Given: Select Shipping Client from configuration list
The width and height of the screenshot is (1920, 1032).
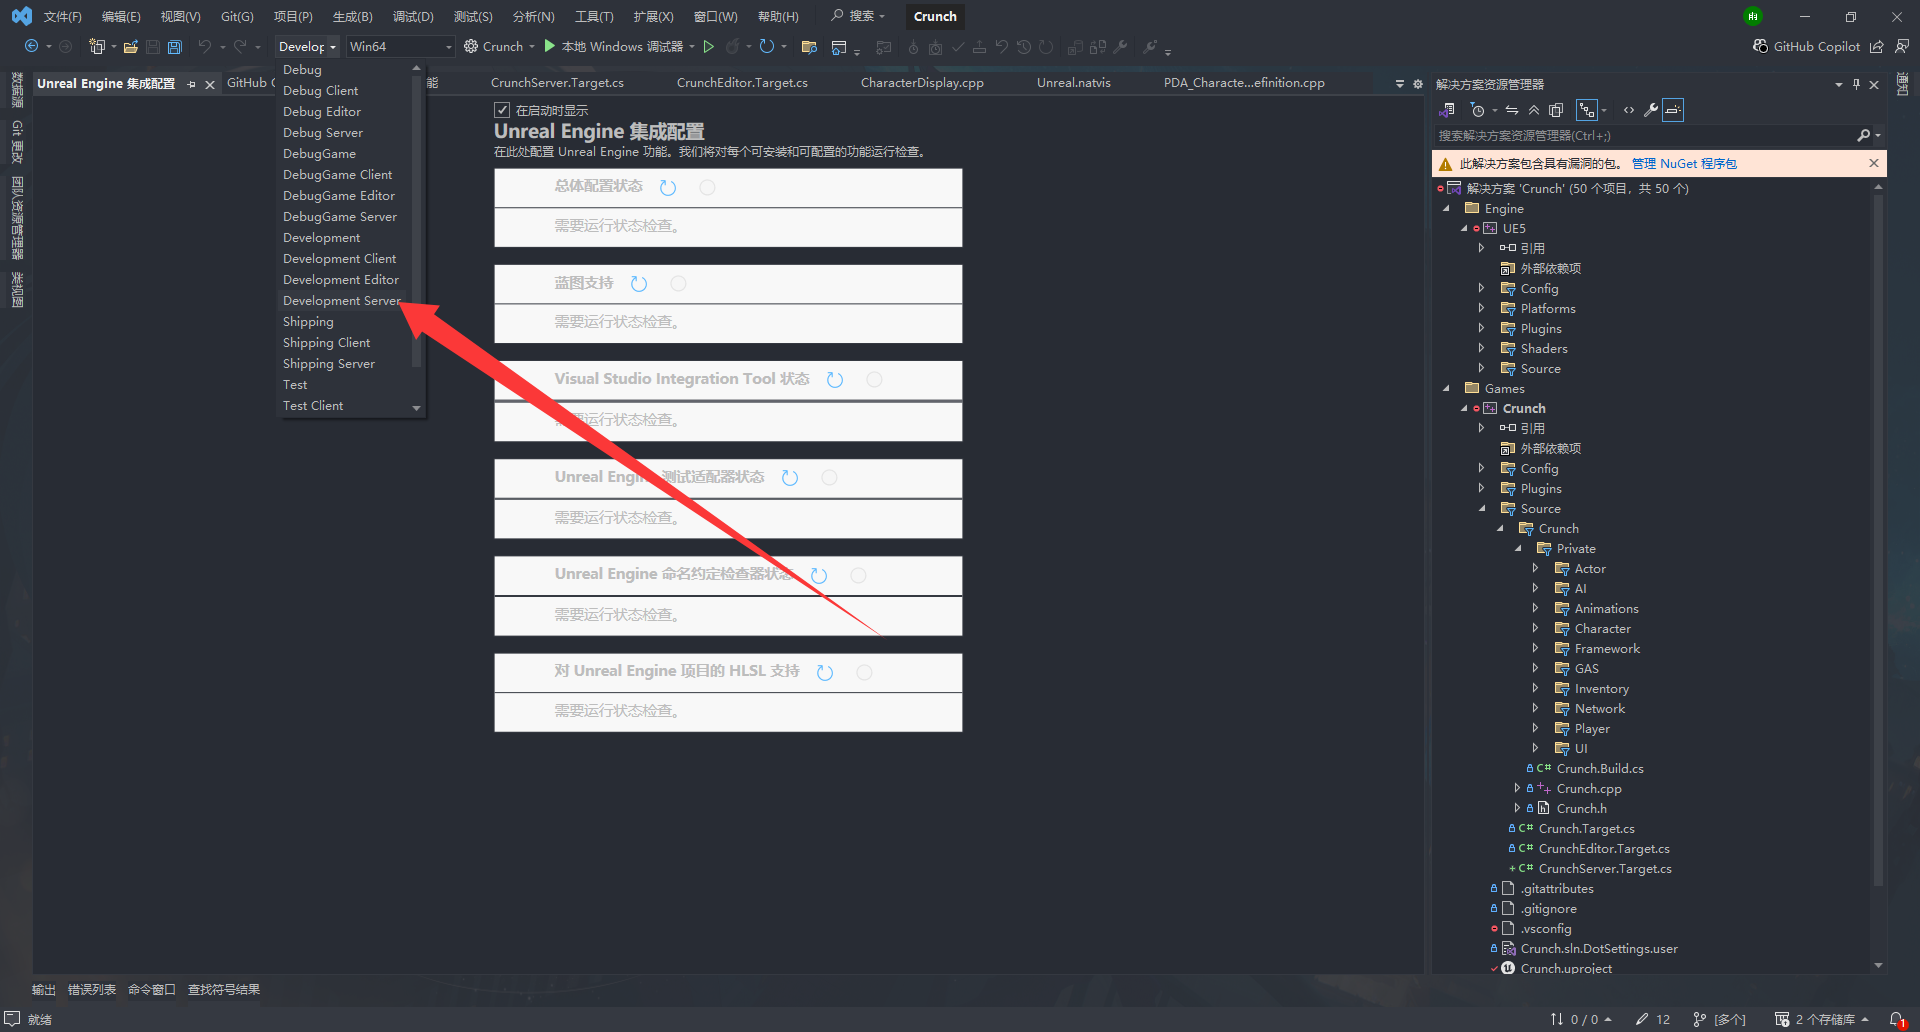Looking at the screenshot, I should tap(326, 343).
